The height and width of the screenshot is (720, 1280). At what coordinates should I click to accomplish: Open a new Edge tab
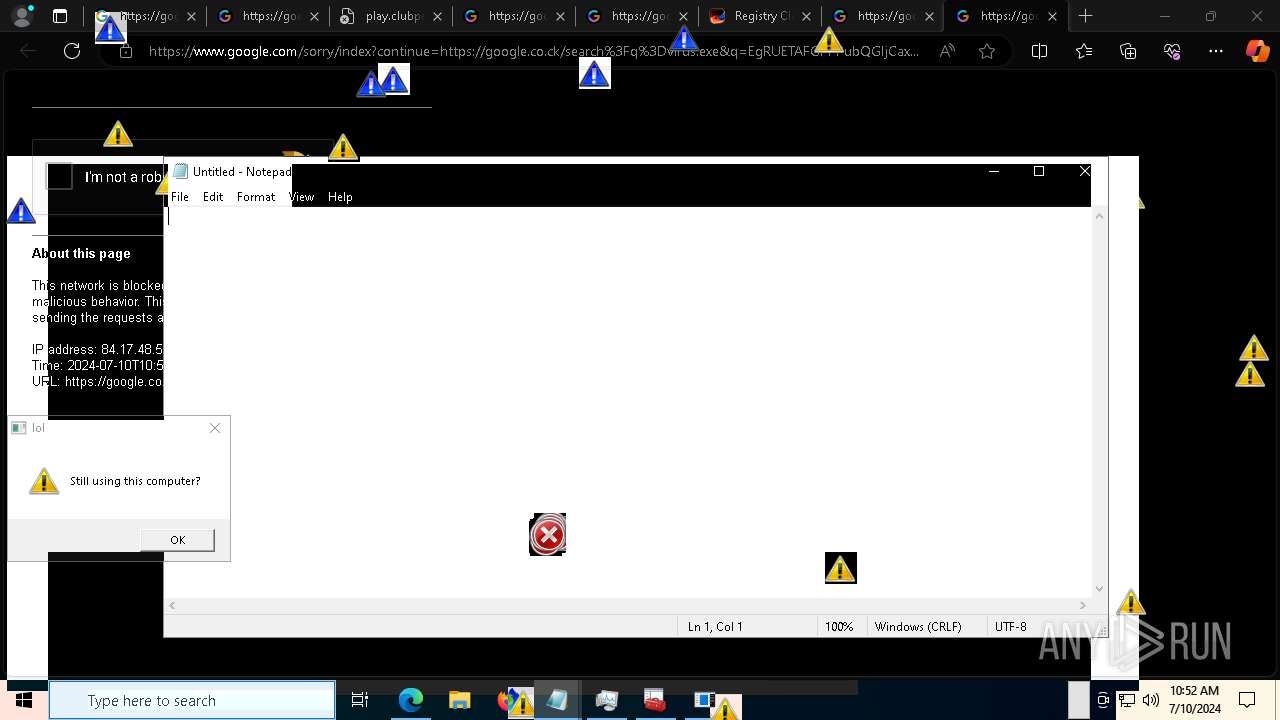[1086, 16]
